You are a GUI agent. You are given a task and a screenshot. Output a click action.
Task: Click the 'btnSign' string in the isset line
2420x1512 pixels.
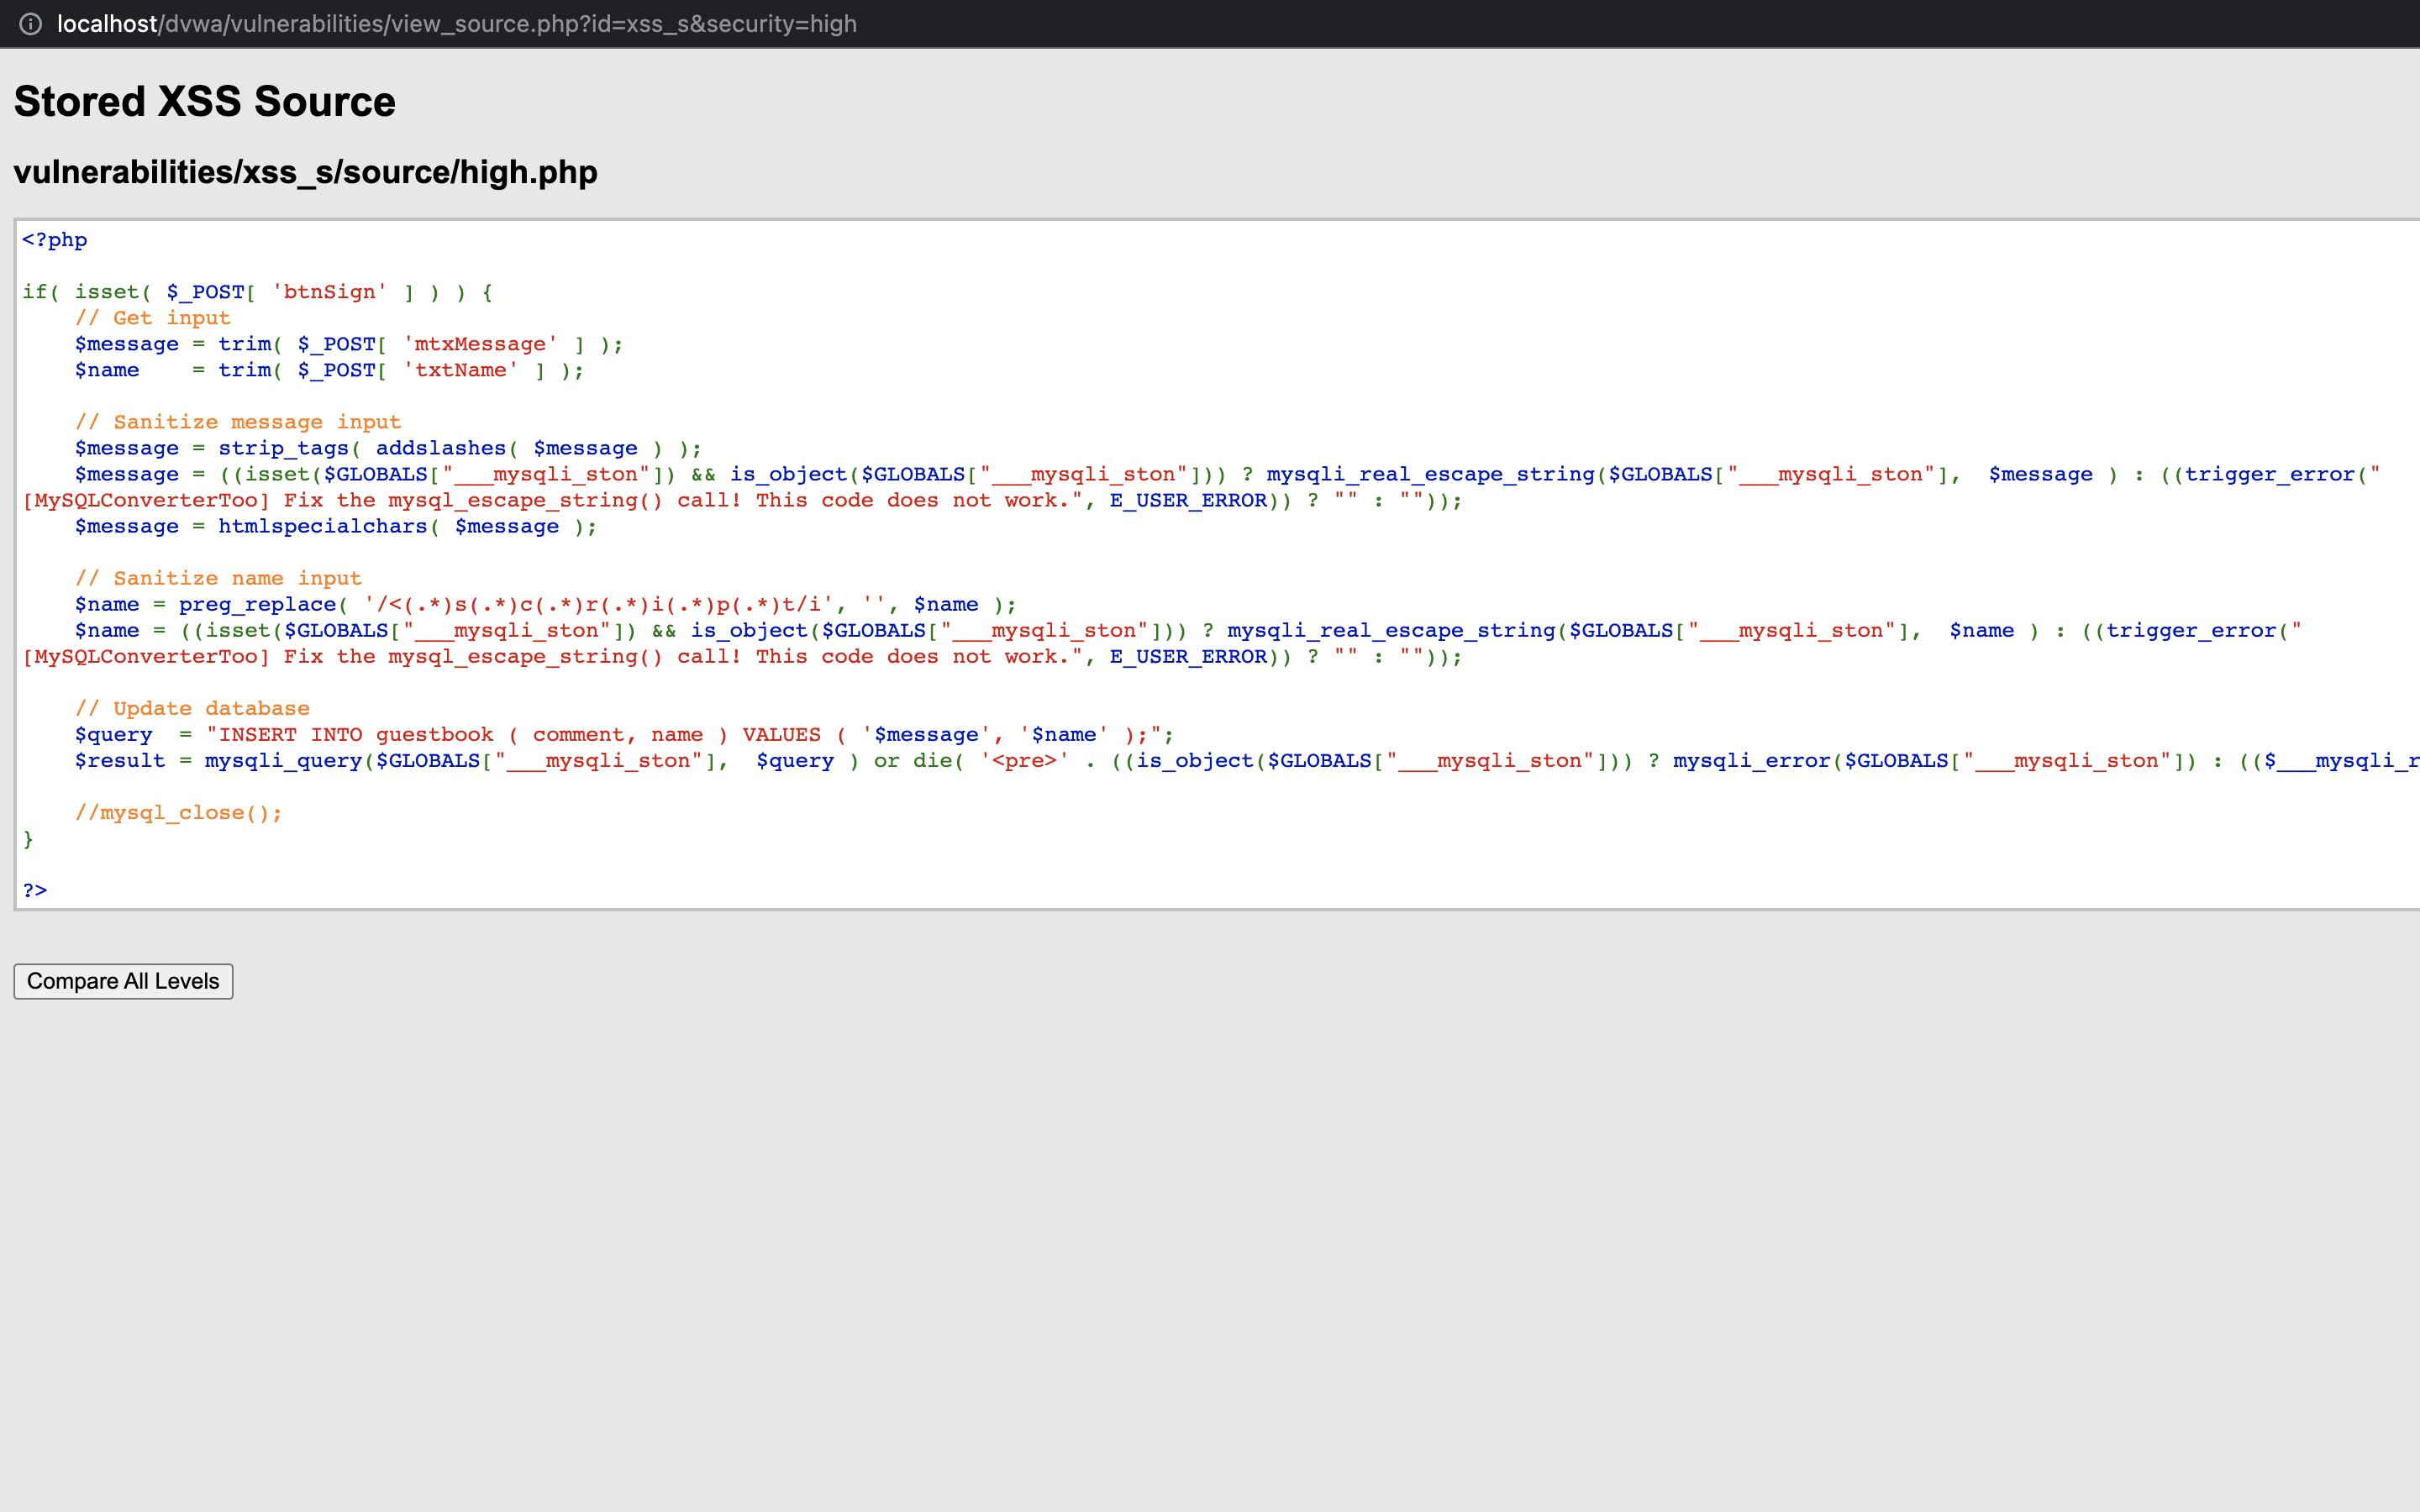(x=329, y=292)
